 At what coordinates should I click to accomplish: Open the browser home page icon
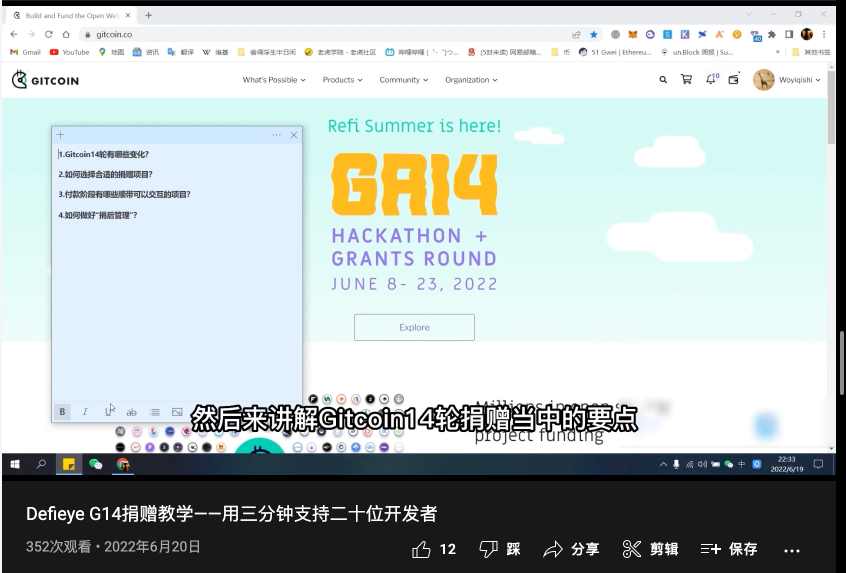click(66, 34)
